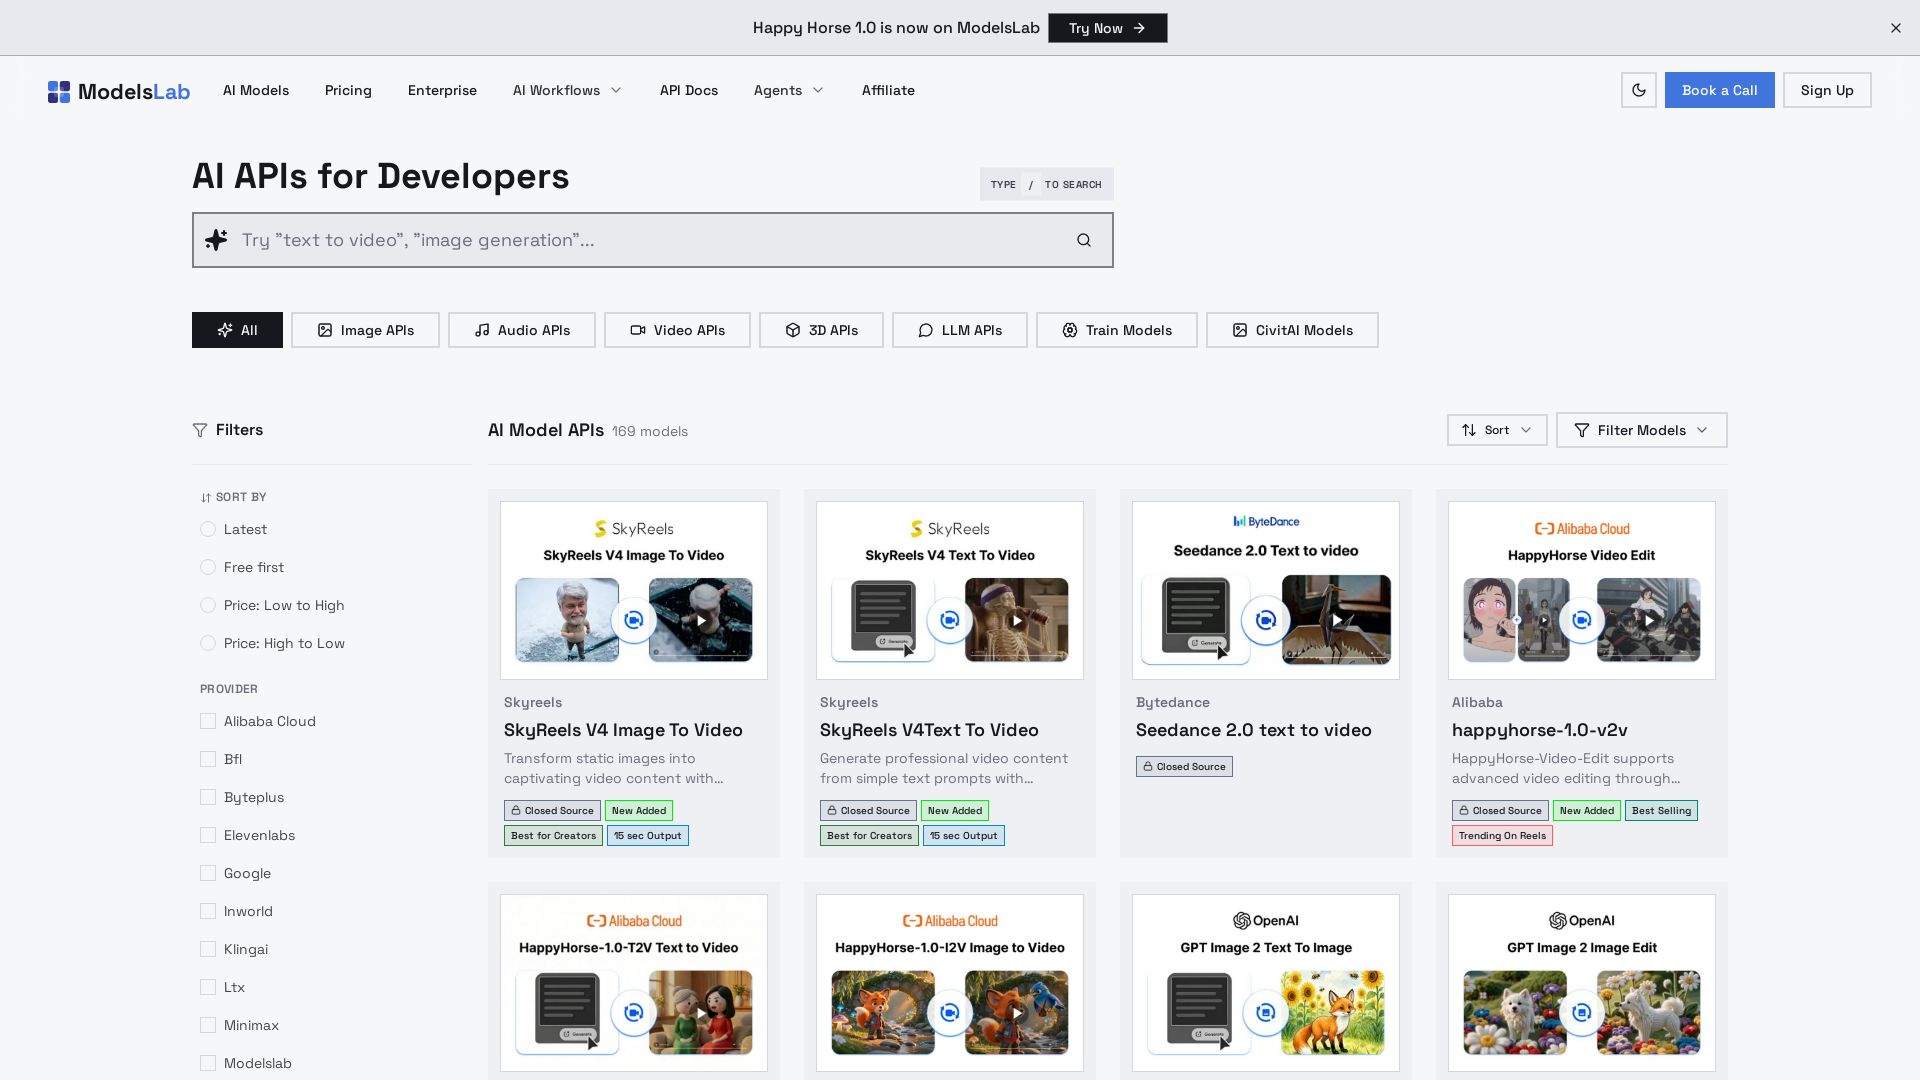Screen dimensions: 1920x1080
Task: Expand the Agents dropdown menu
Action: point(788,90)
